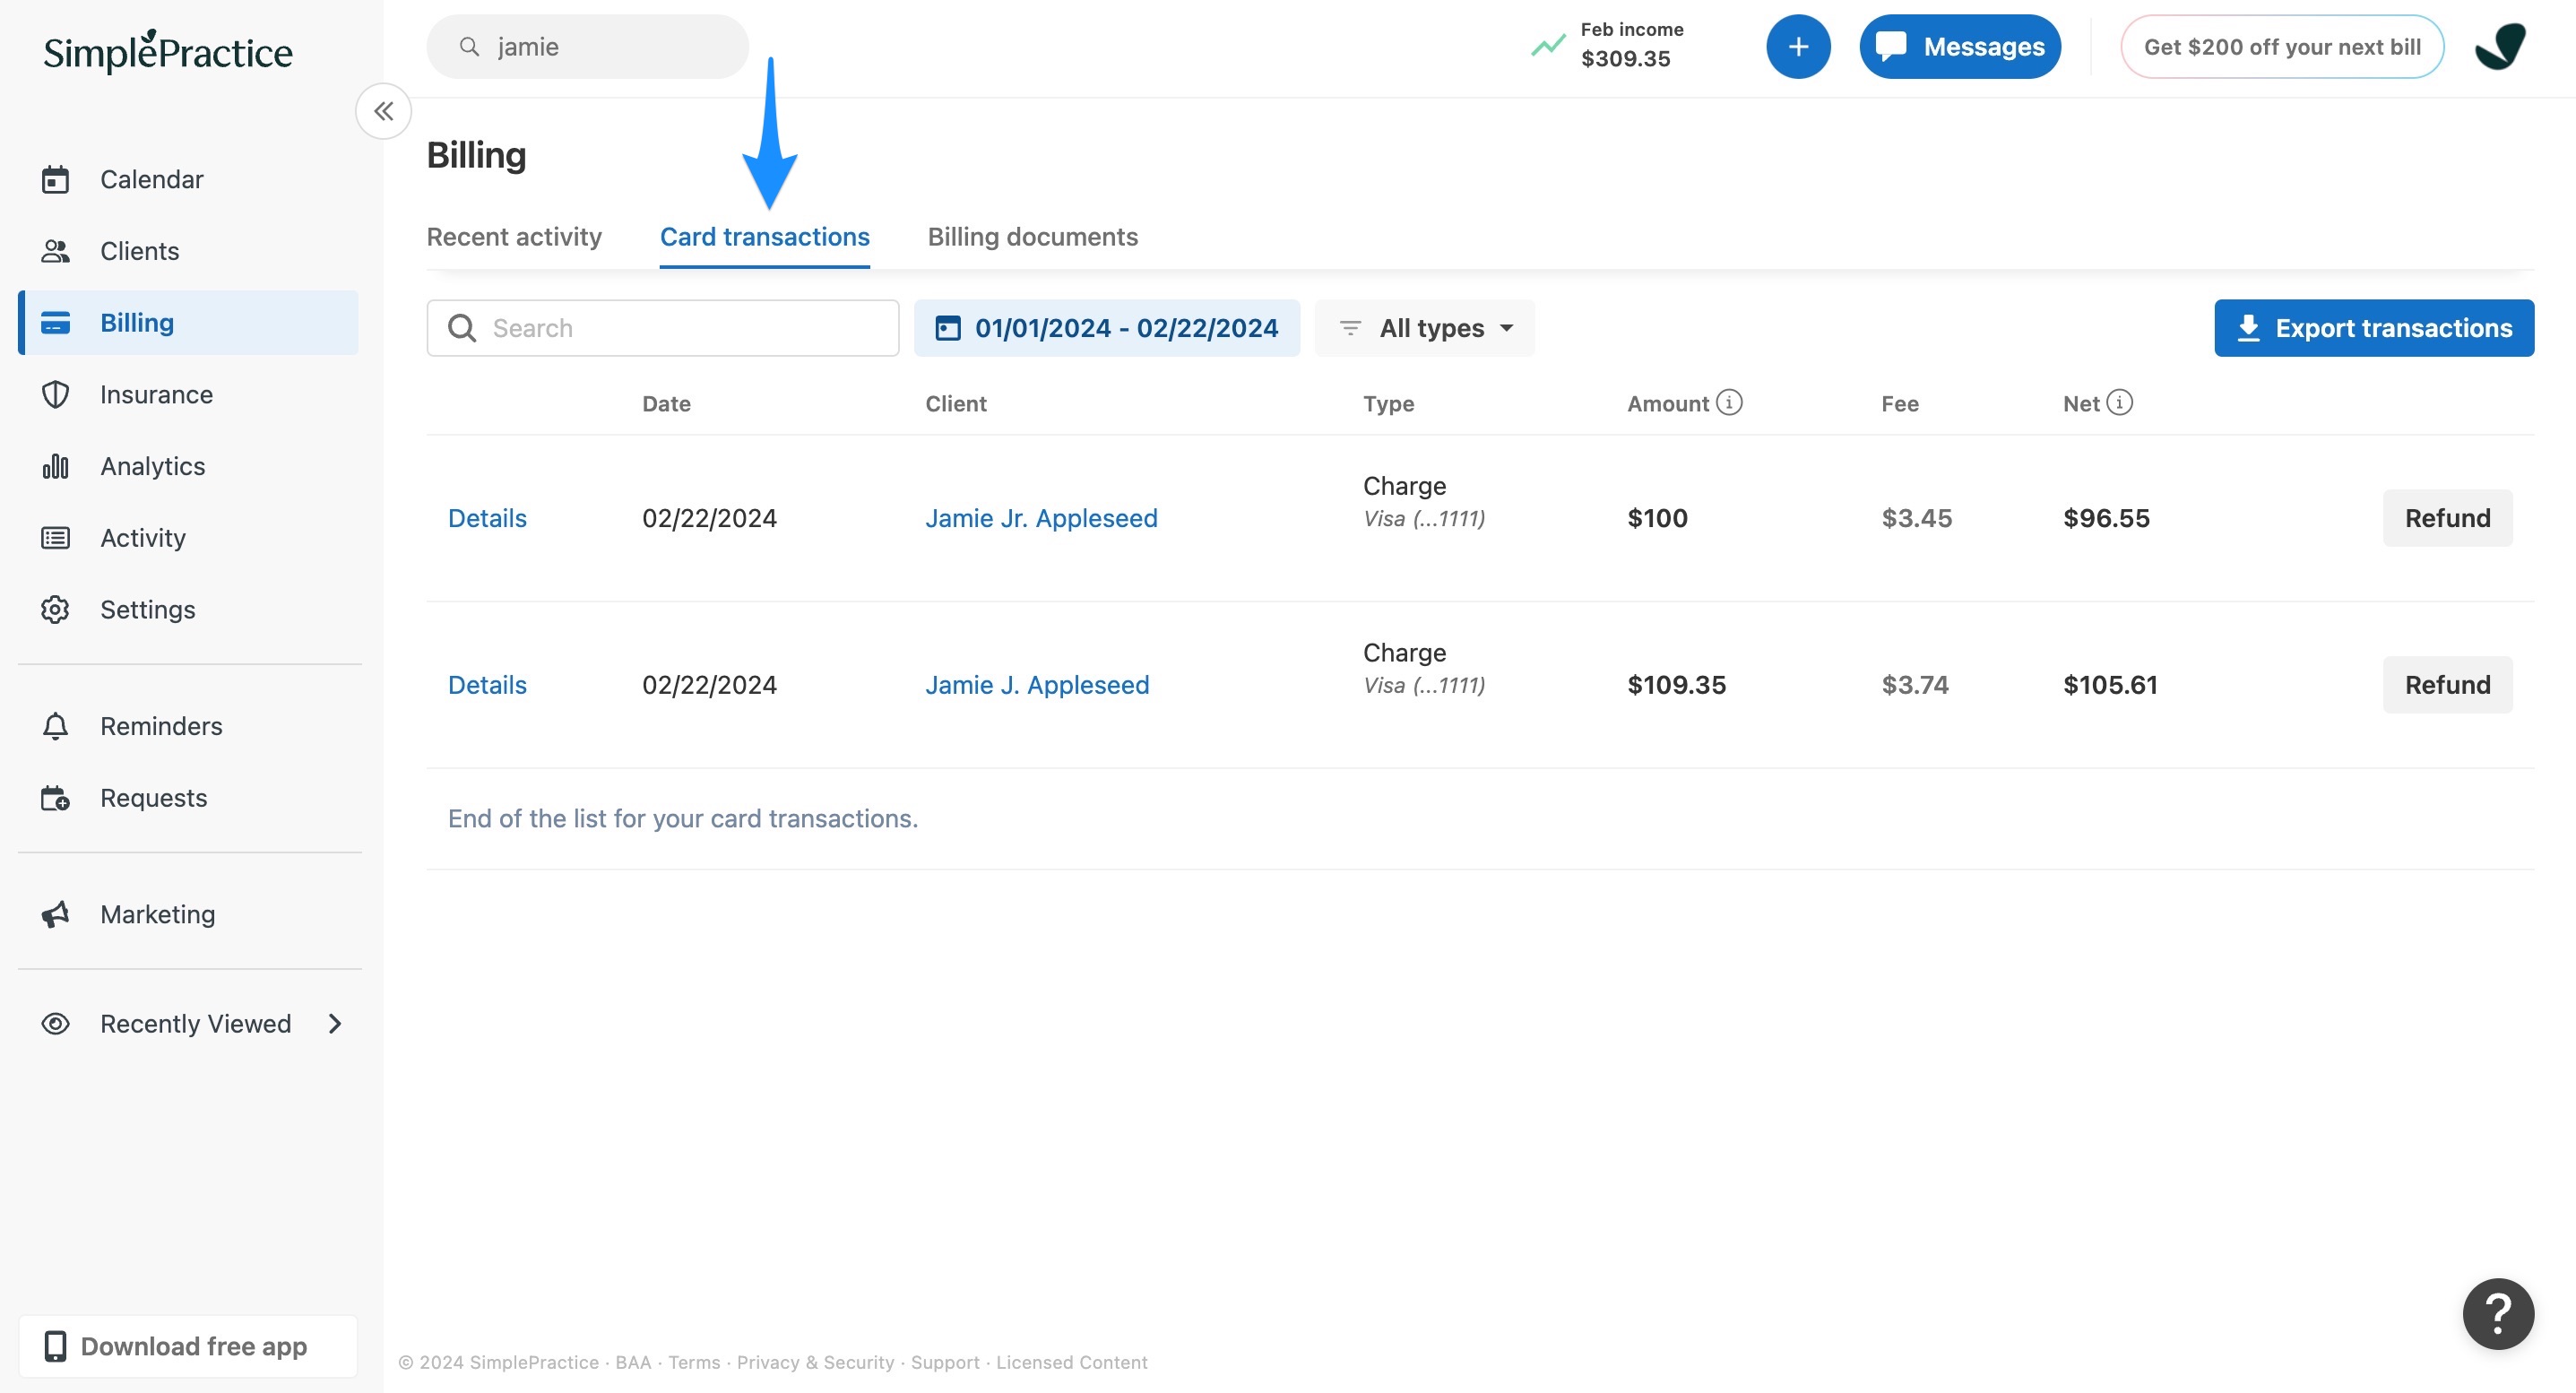Click the Marketing megaphone icon
The height and width of the screenshot is (1393, 2576).
click(x=55, y=914)
